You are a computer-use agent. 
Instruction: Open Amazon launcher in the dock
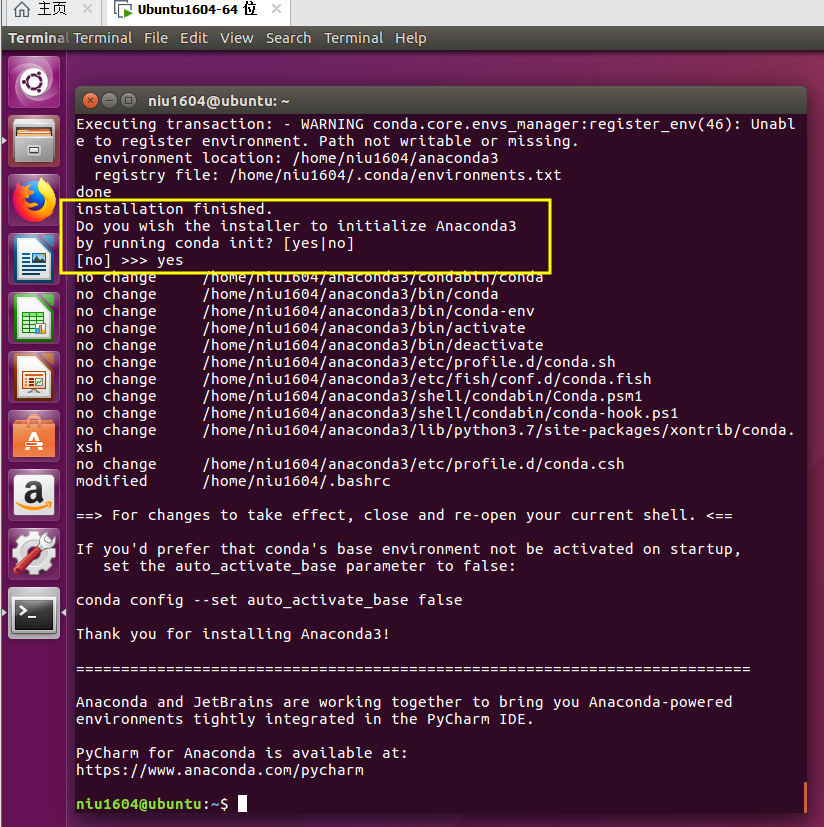click(x=34, y=496)
